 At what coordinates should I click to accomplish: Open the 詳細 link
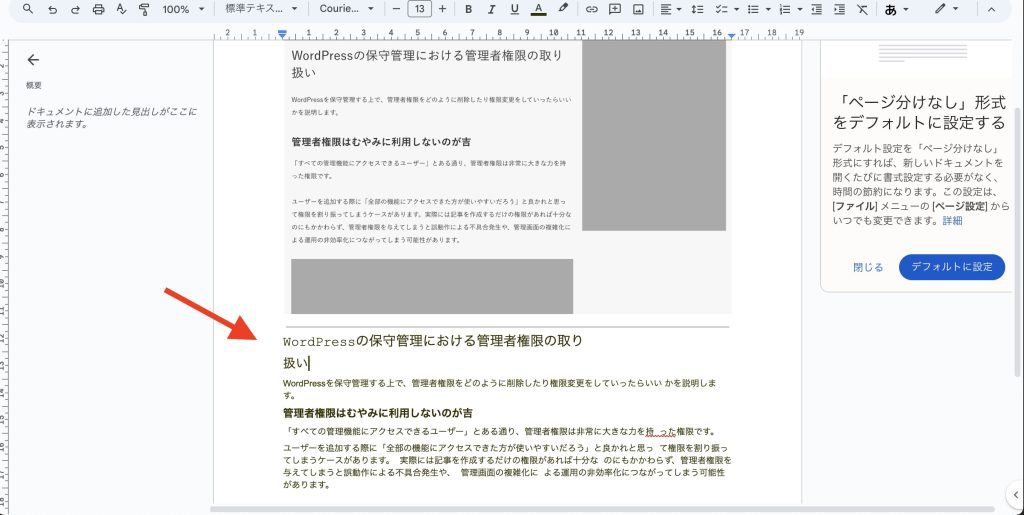952,221
